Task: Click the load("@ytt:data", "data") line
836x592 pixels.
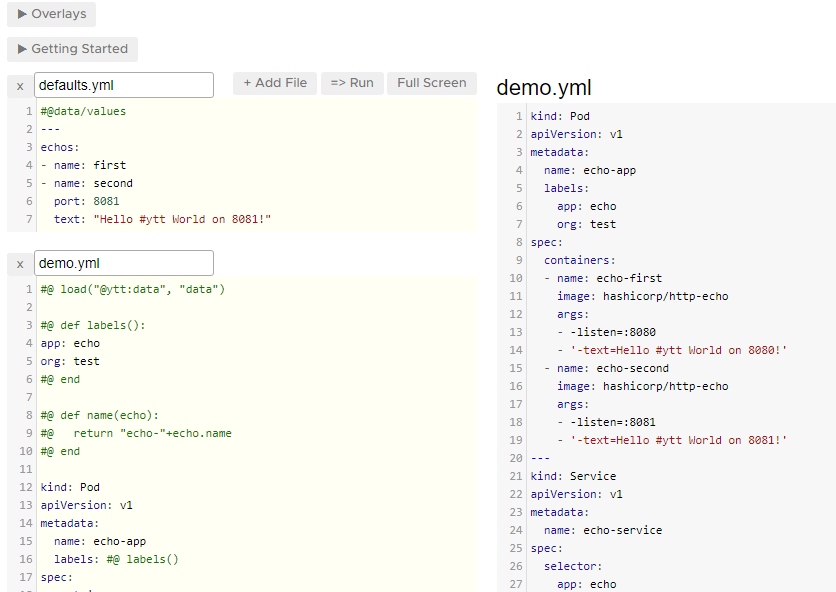Action: point(133,290)
